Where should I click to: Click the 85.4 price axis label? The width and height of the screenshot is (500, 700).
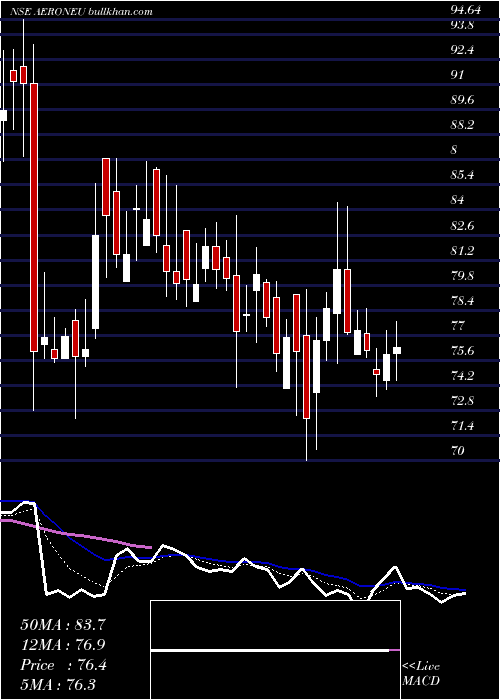tap(462, 175)
